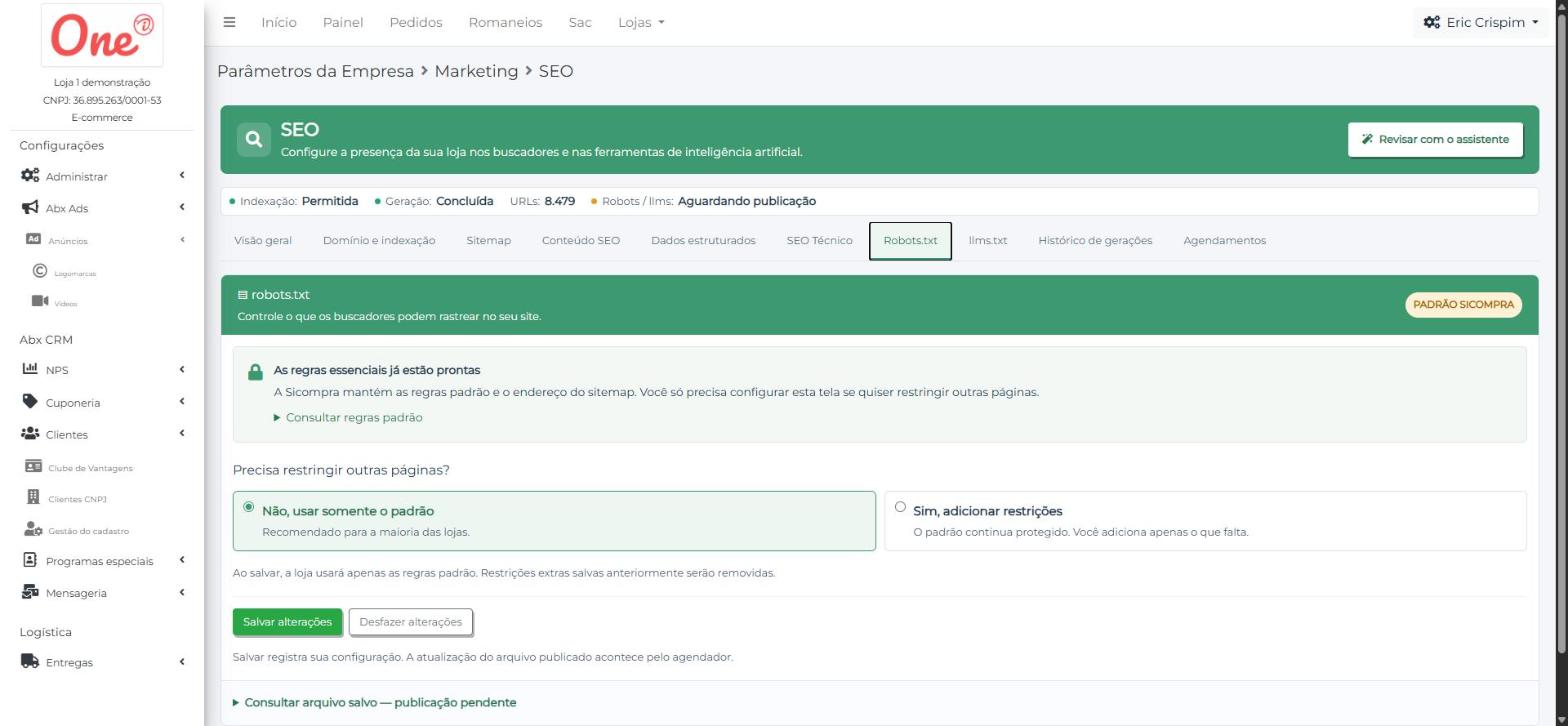Image resolution: width=1568 pixels, height=726 pixels.
Task: Click the Mensageria sidebar icon
Action: coord(30,592)
